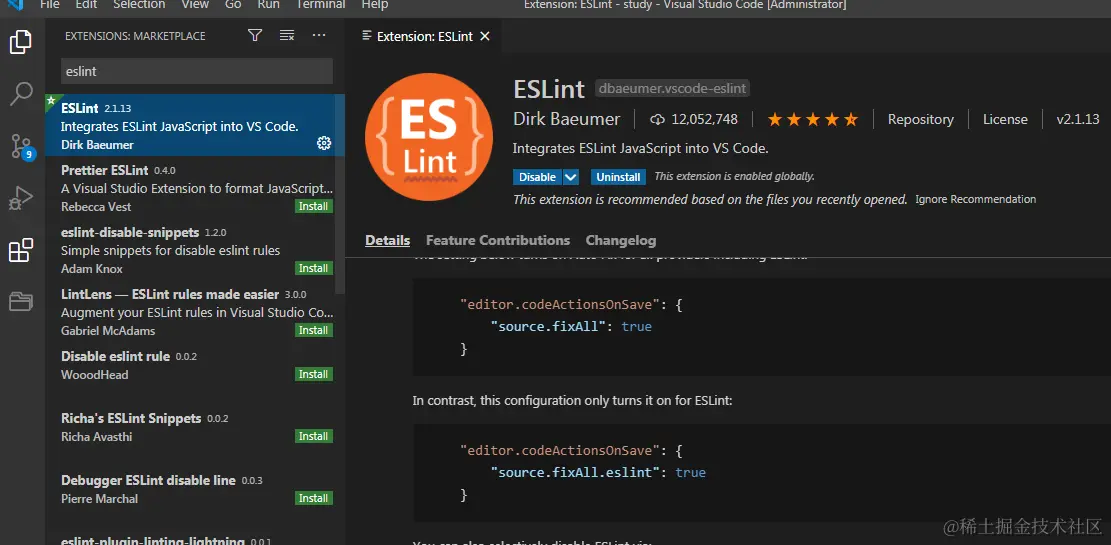This screenshot has width=1111, height=545.
Task: Click the install count download icon
Action: click(x=657, y=120)
